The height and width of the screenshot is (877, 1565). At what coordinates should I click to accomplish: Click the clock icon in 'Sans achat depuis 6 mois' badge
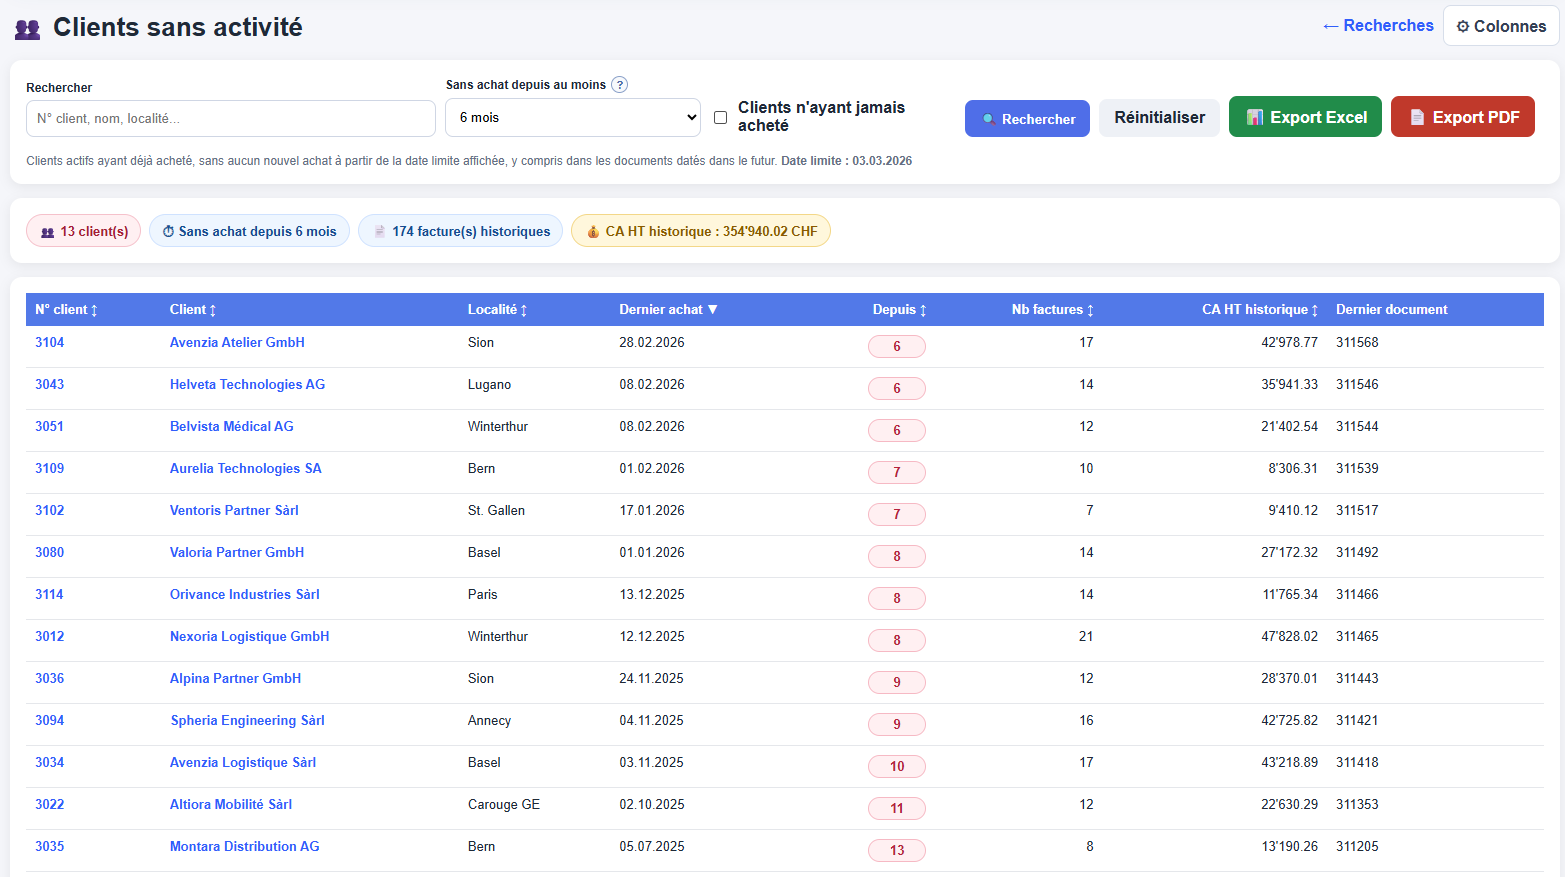[169, 232]
